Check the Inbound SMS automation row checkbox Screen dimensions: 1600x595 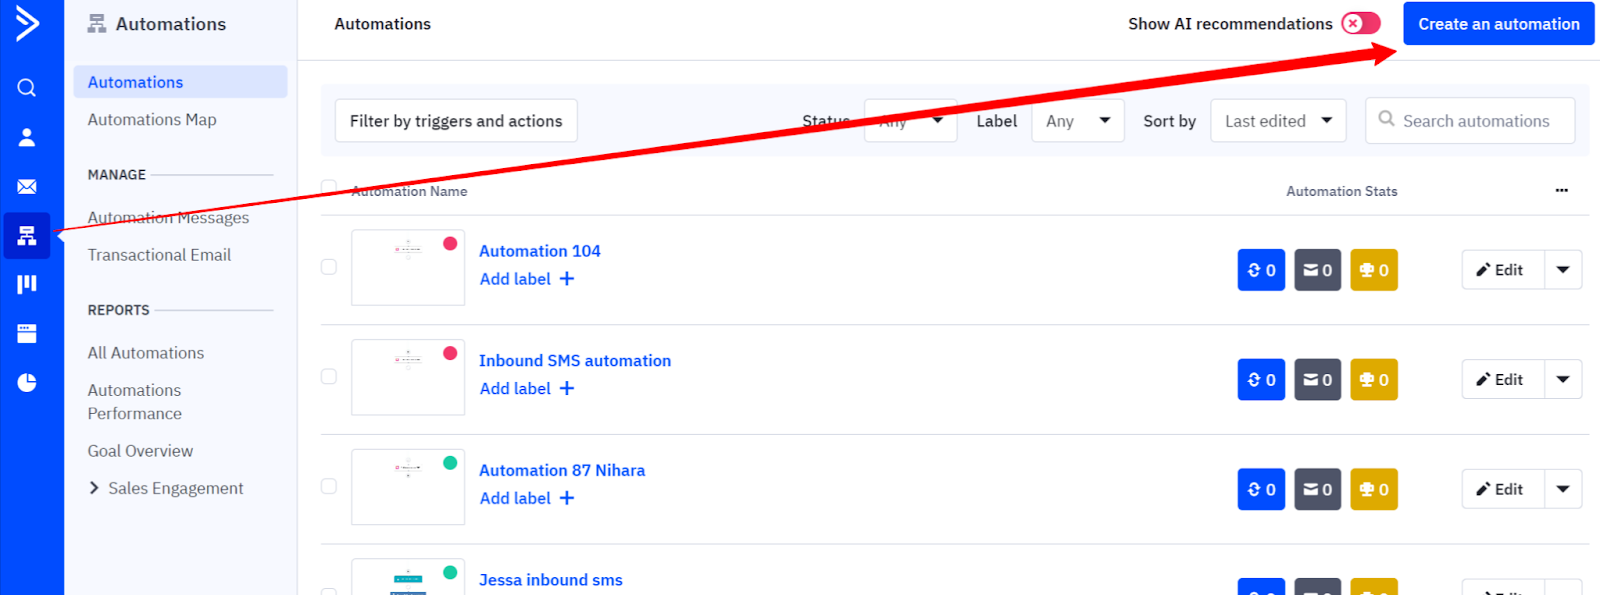click(328, 377)
